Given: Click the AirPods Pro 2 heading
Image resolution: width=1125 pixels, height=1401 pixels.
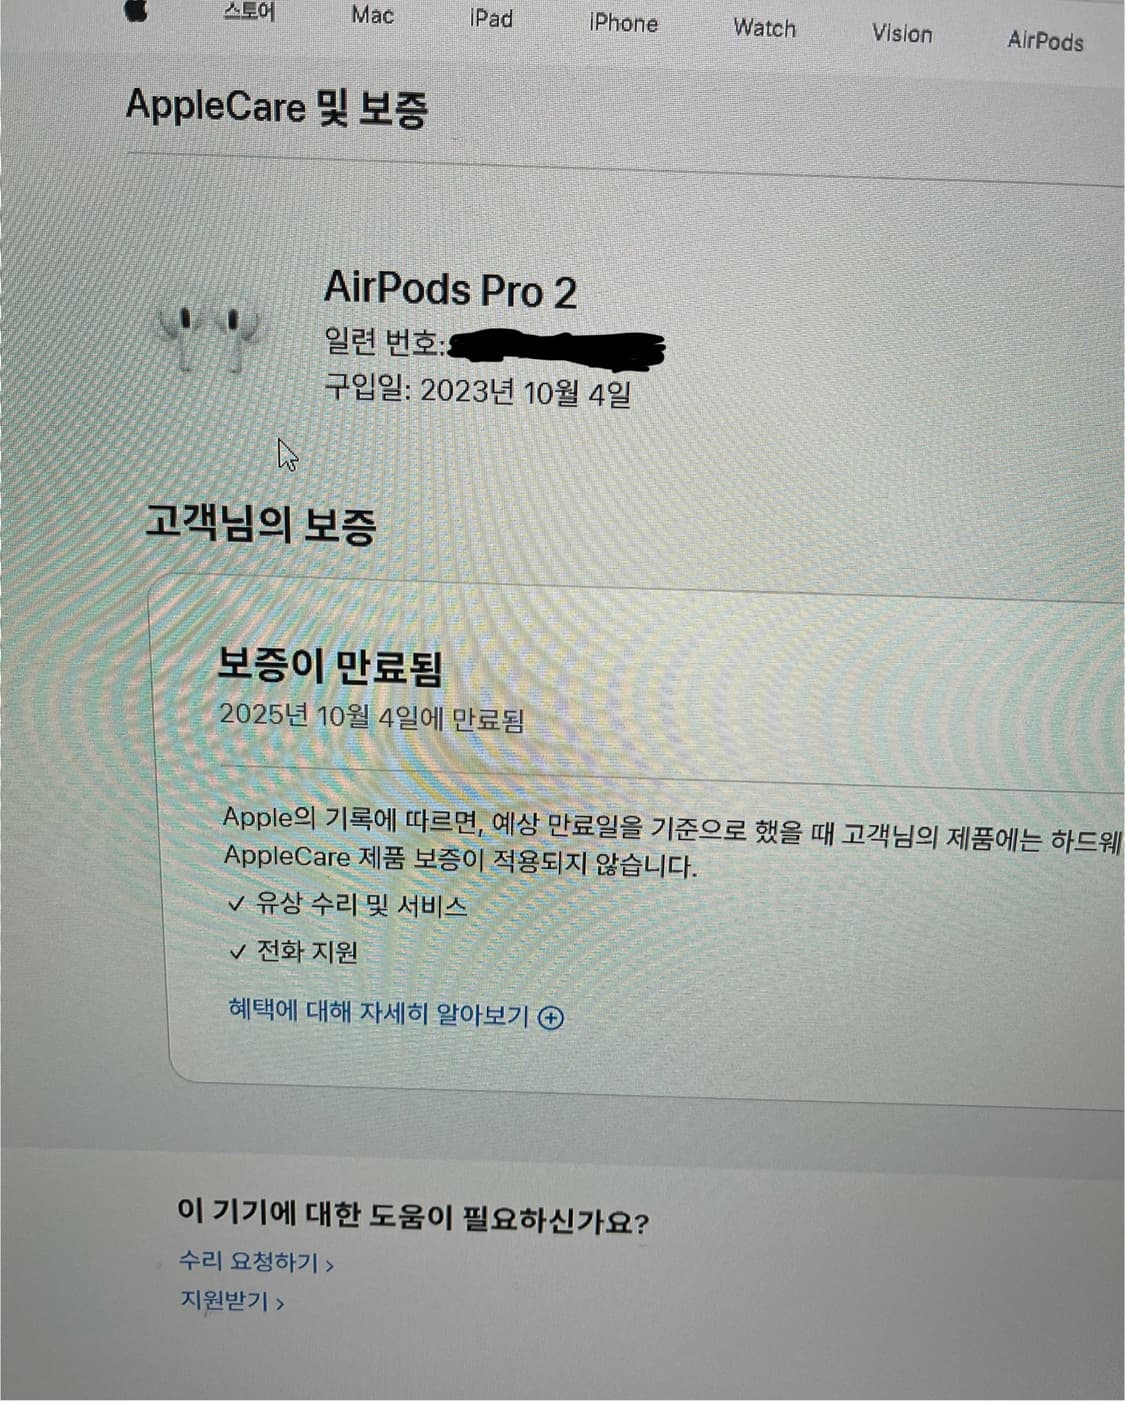Looking at the screenshot, I should 450,290.
